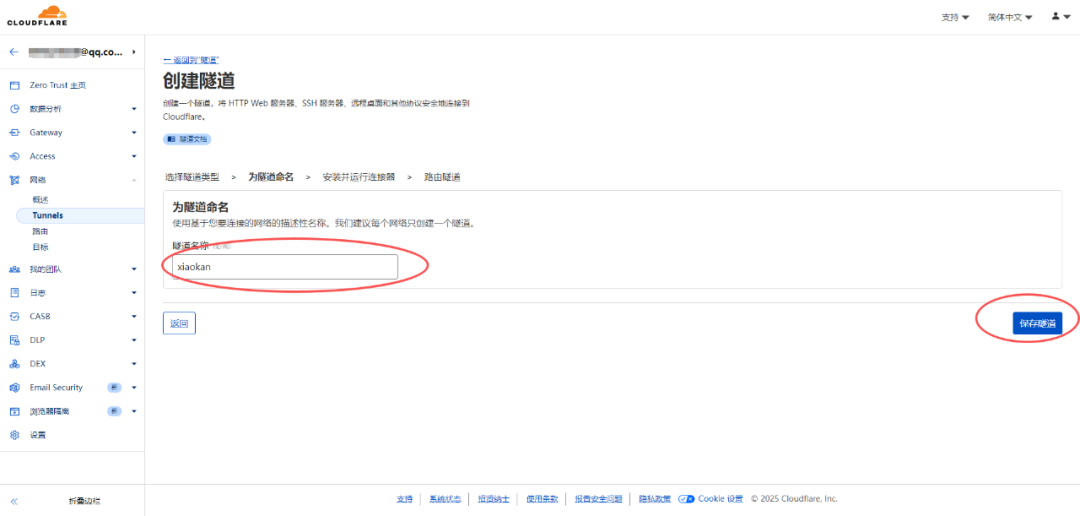Click the Access sidebar icon
Viewport: 1080px width, 516px height.
pyautogui.click(x=14, y=156)
